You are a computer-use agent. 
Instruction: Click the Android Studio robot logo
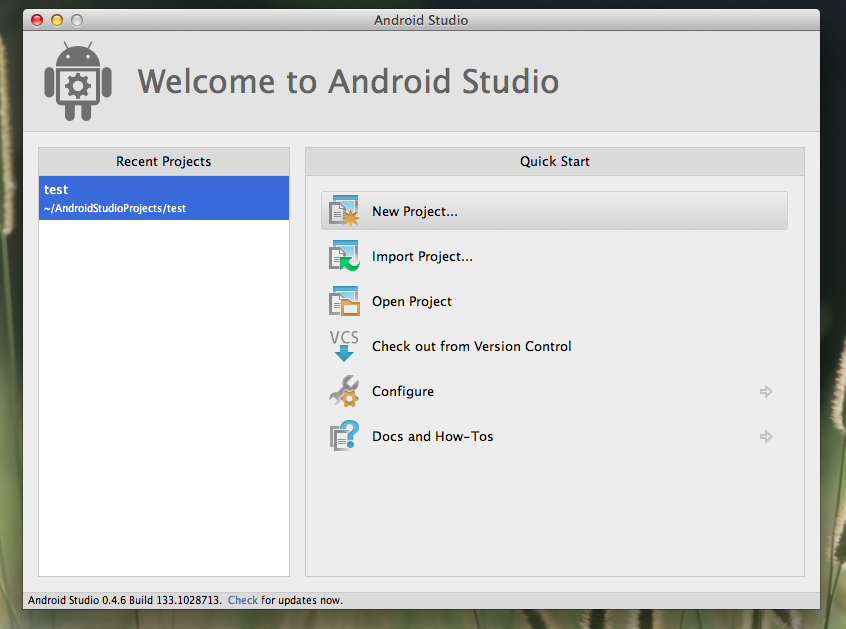point(78,81)
